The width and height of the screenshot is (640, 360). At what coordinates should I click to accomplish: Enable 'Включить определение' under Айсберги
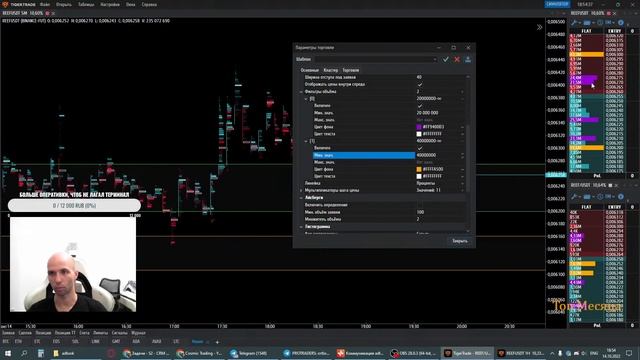420,205
